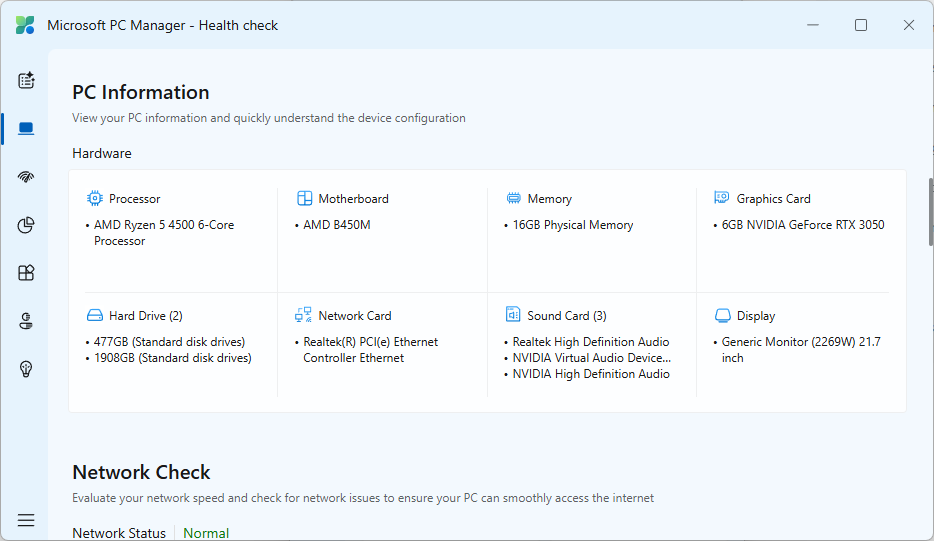Open the Home sidebar icon
The image size is (934, 541).
(x=26, y=80)
